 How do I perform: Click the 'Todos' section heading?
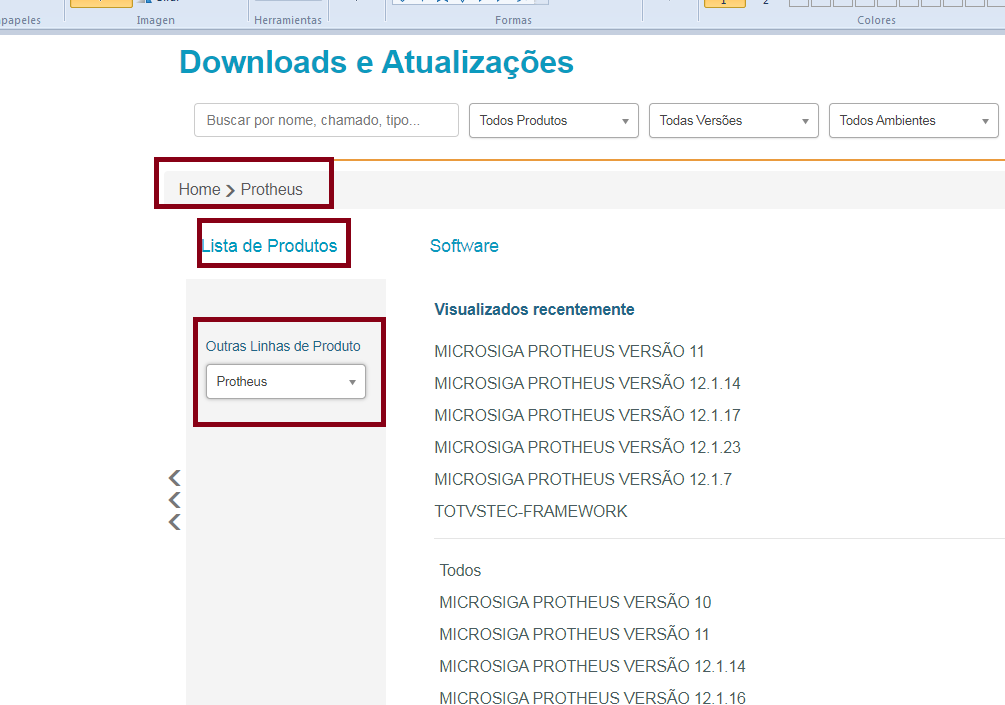(x=460, y=570)
